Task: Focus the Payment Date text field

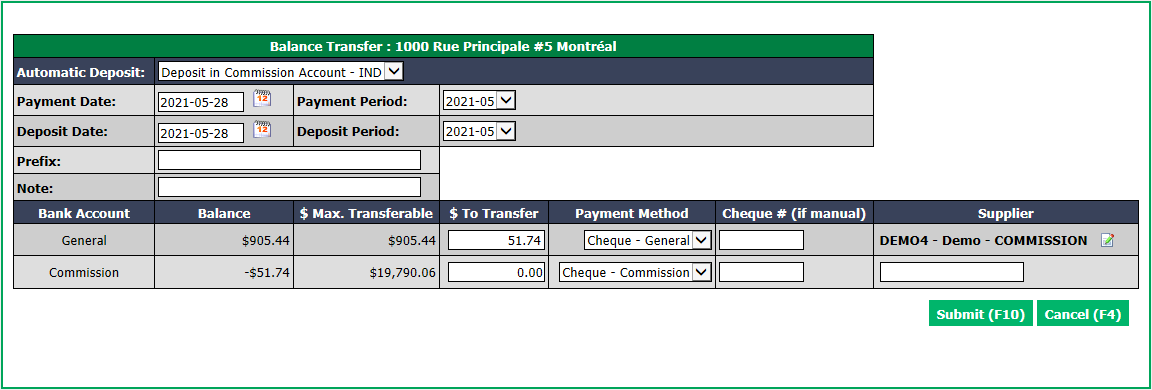Action: (x=201, y=102)
